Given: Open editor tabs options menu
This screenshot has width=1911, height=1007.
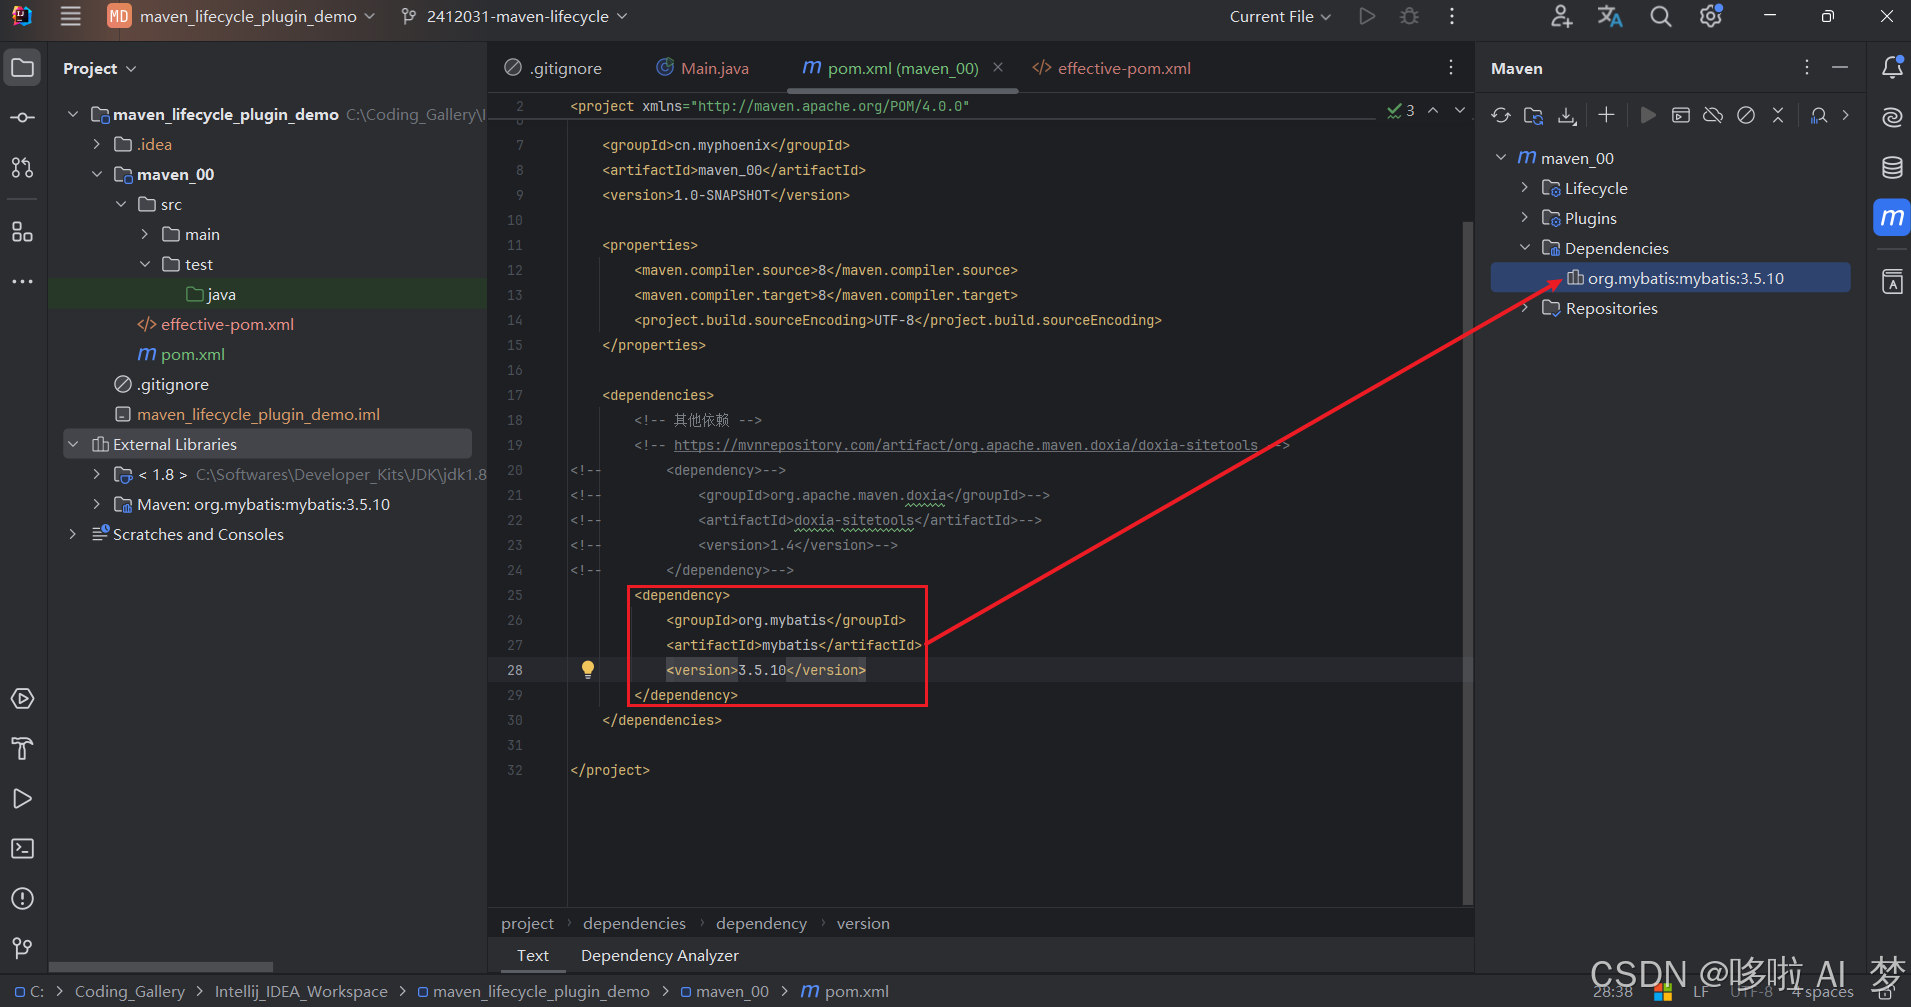Looking at the screenshot, I should coord(1451,67).
